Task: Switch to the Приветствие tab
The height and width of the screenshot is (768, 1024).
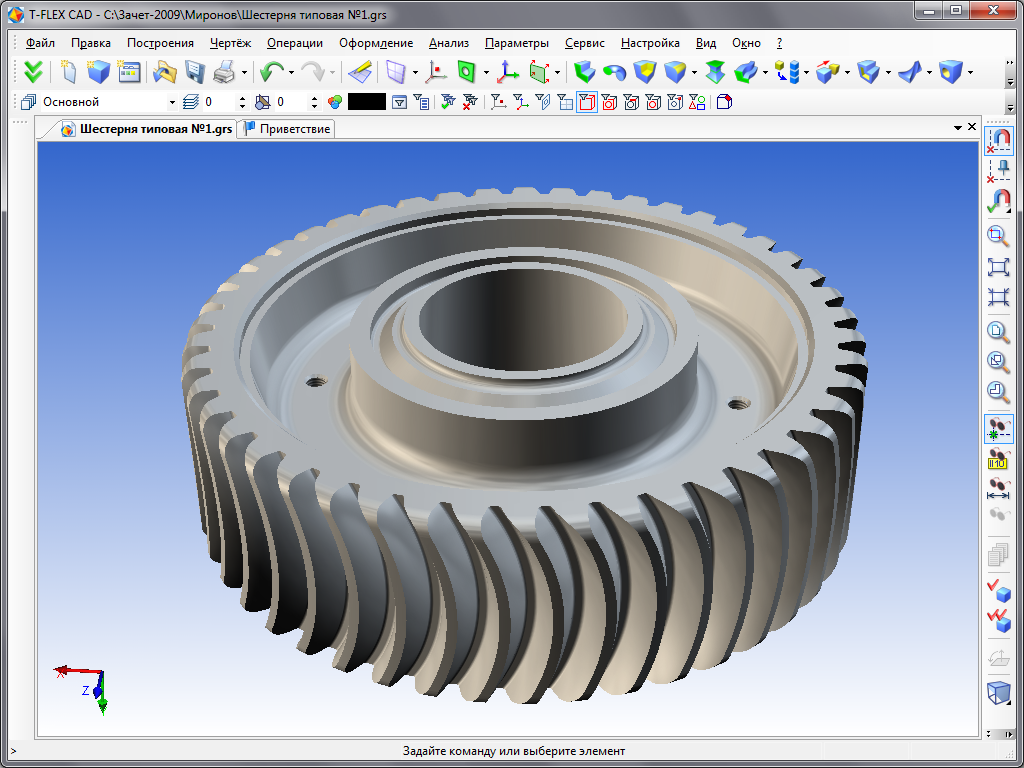Action: [x=286, y=129]
